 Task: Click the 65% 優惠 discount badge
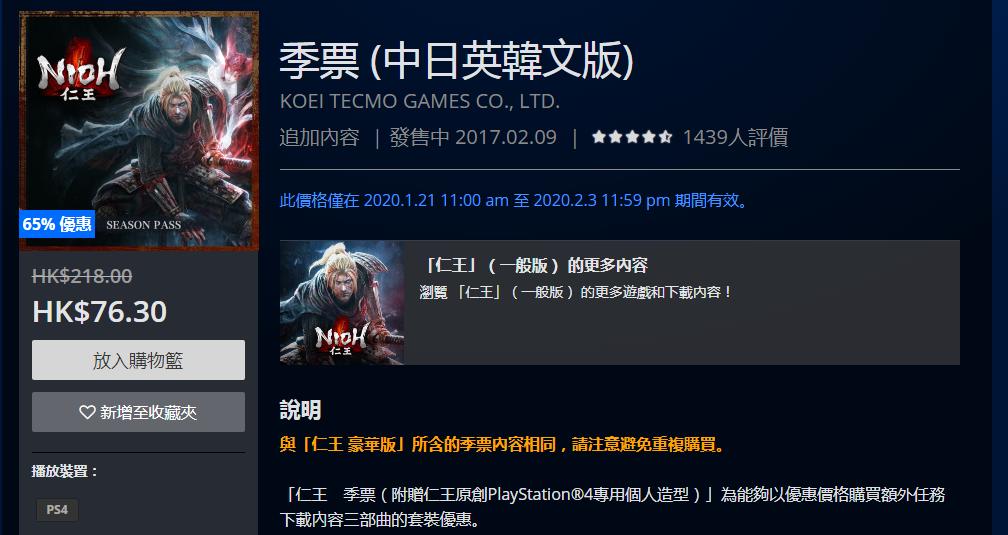coord(57,224)
